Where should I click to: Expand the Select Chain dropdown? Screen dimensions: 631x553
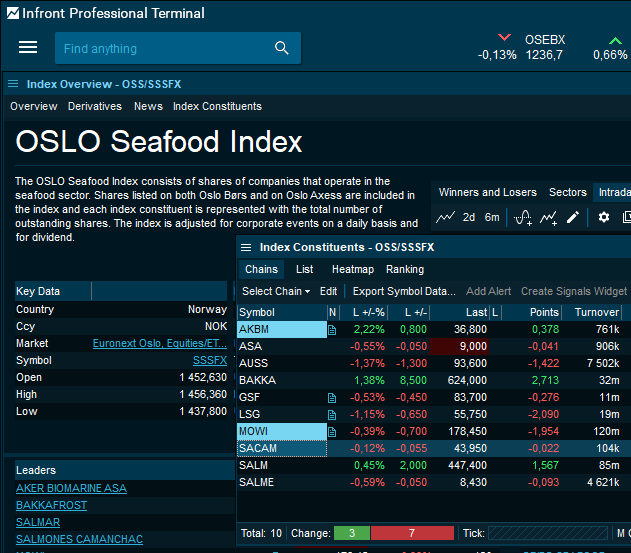tap(276, 291)
